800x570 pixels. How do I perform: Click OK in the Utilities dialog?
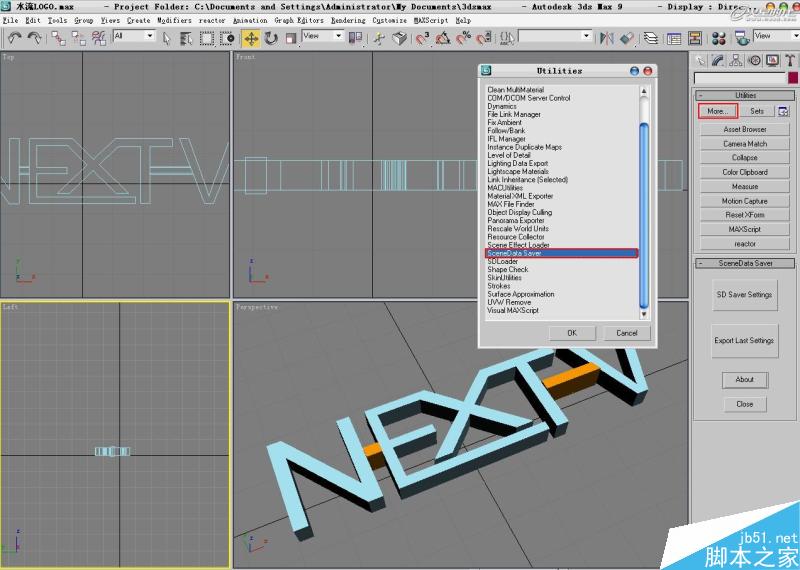coord(572,333)
